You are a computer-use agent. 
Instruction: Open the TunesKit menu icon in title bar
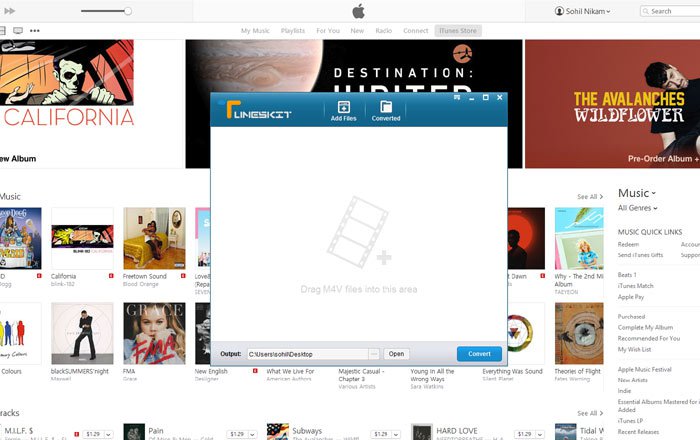tap(457, 97)
